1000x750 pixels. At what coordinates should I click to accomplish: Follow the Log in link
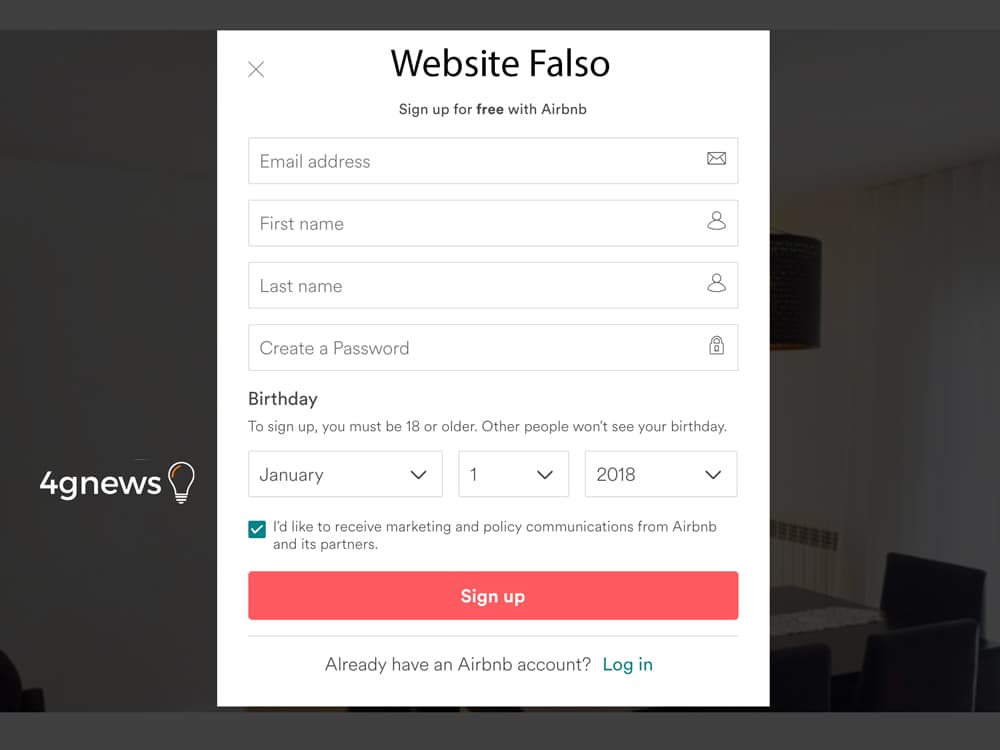pos(627,664)
